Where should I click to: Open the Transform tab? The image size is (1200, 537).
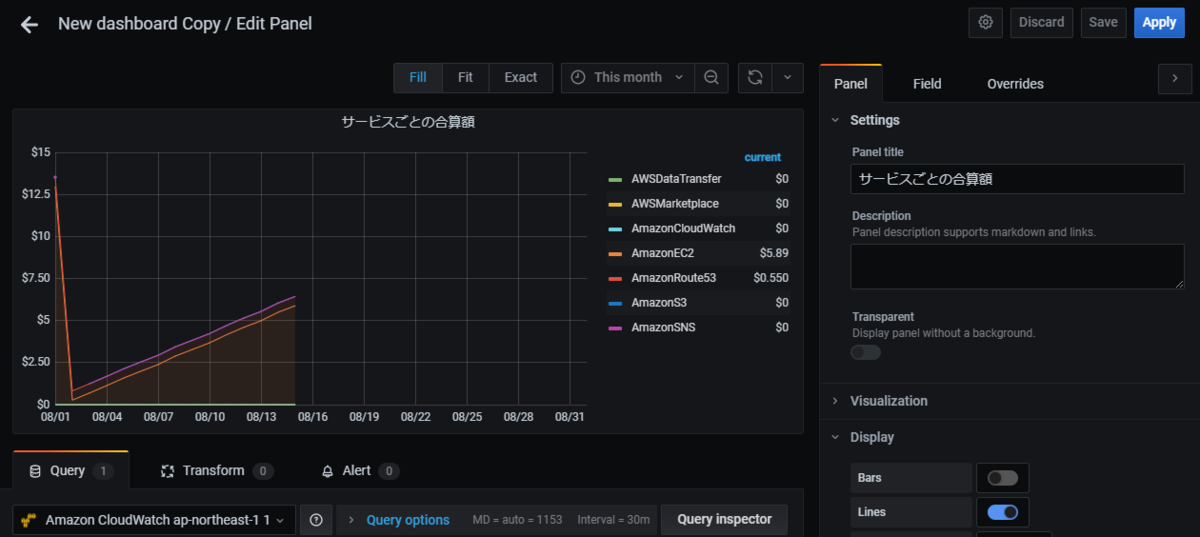(216, 470)
